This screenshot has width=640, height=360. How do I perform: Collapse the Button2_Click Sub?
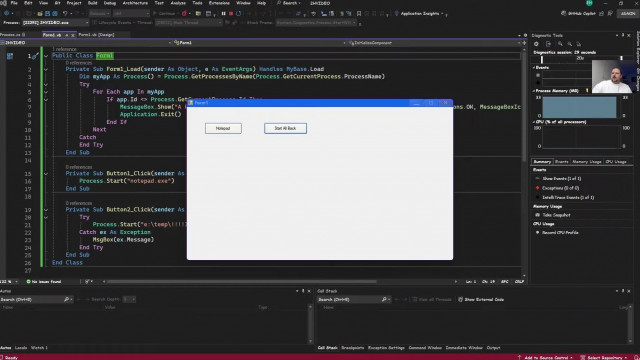[x=46, y=210]
